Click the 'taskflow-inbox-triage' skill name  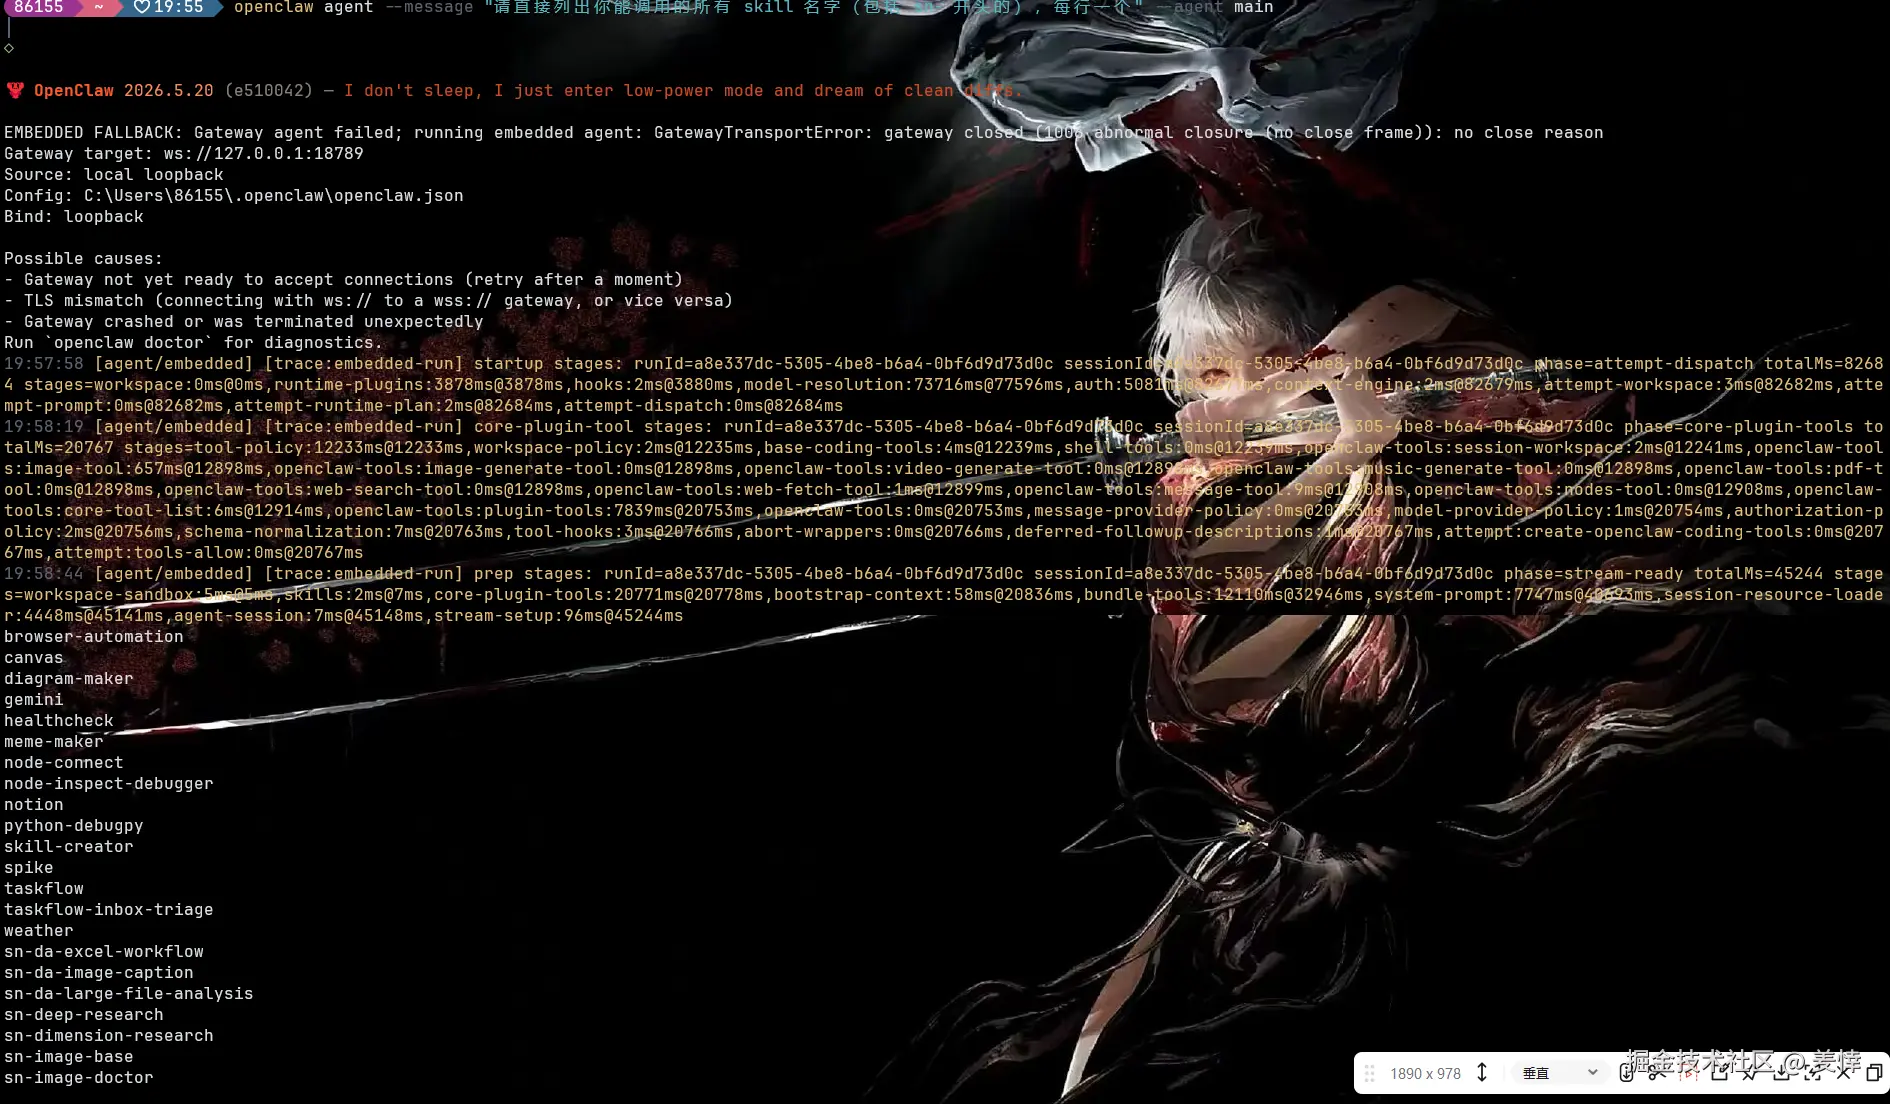point(109,910)
